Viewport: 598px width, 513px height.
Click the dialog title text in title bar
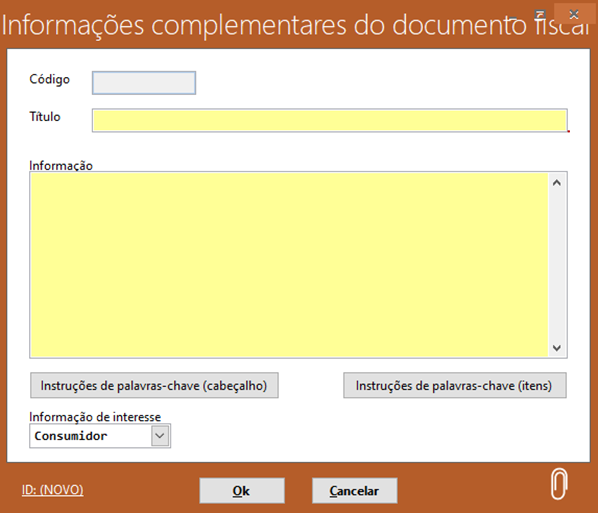pyautogui.click(x=296, y=25)
